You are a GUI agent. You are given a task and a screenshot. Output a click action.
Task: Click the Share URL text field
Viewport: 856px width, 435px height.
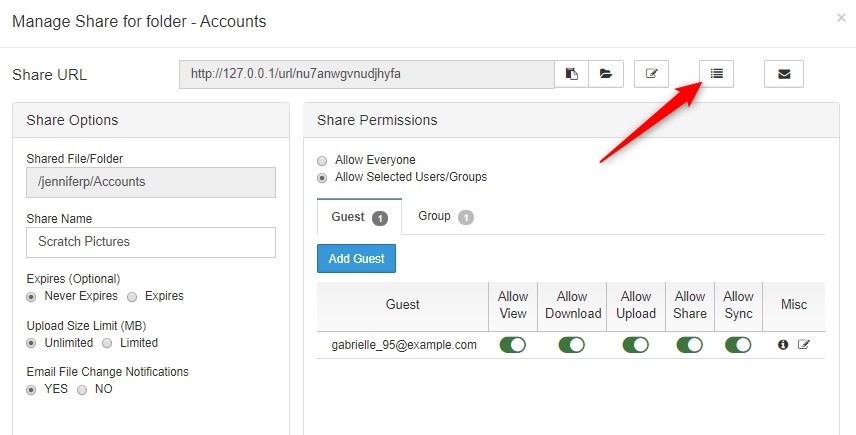pos(367,74)
